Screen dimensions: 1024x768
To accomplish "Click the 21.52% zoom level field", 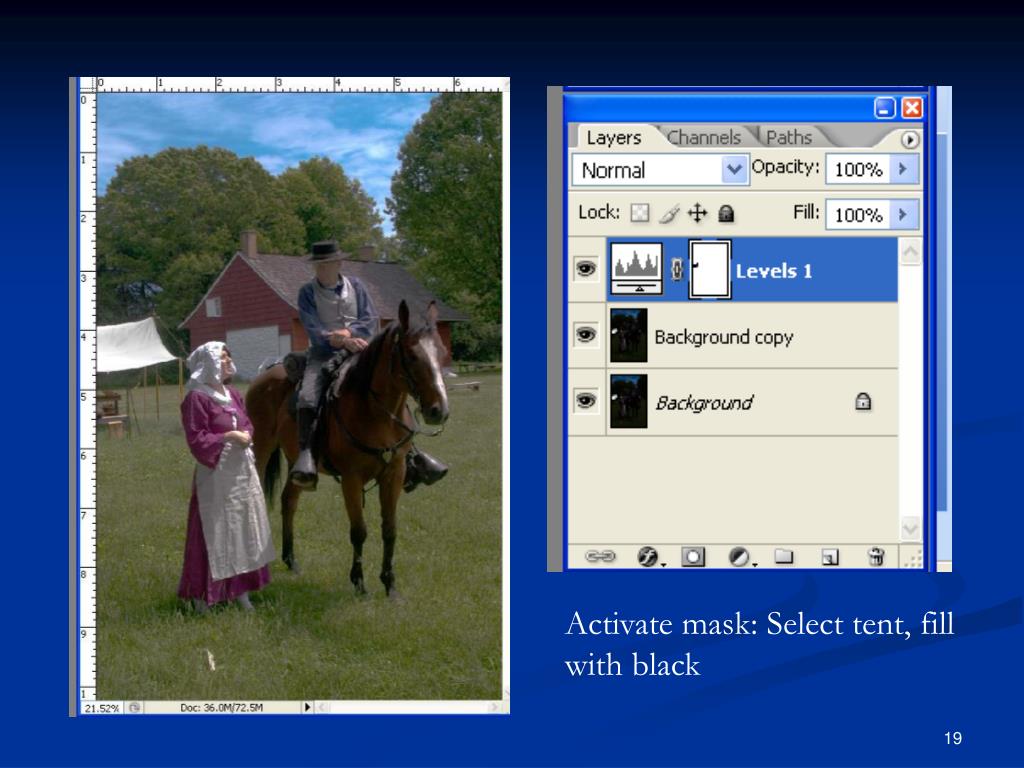I will coord(103,708).
